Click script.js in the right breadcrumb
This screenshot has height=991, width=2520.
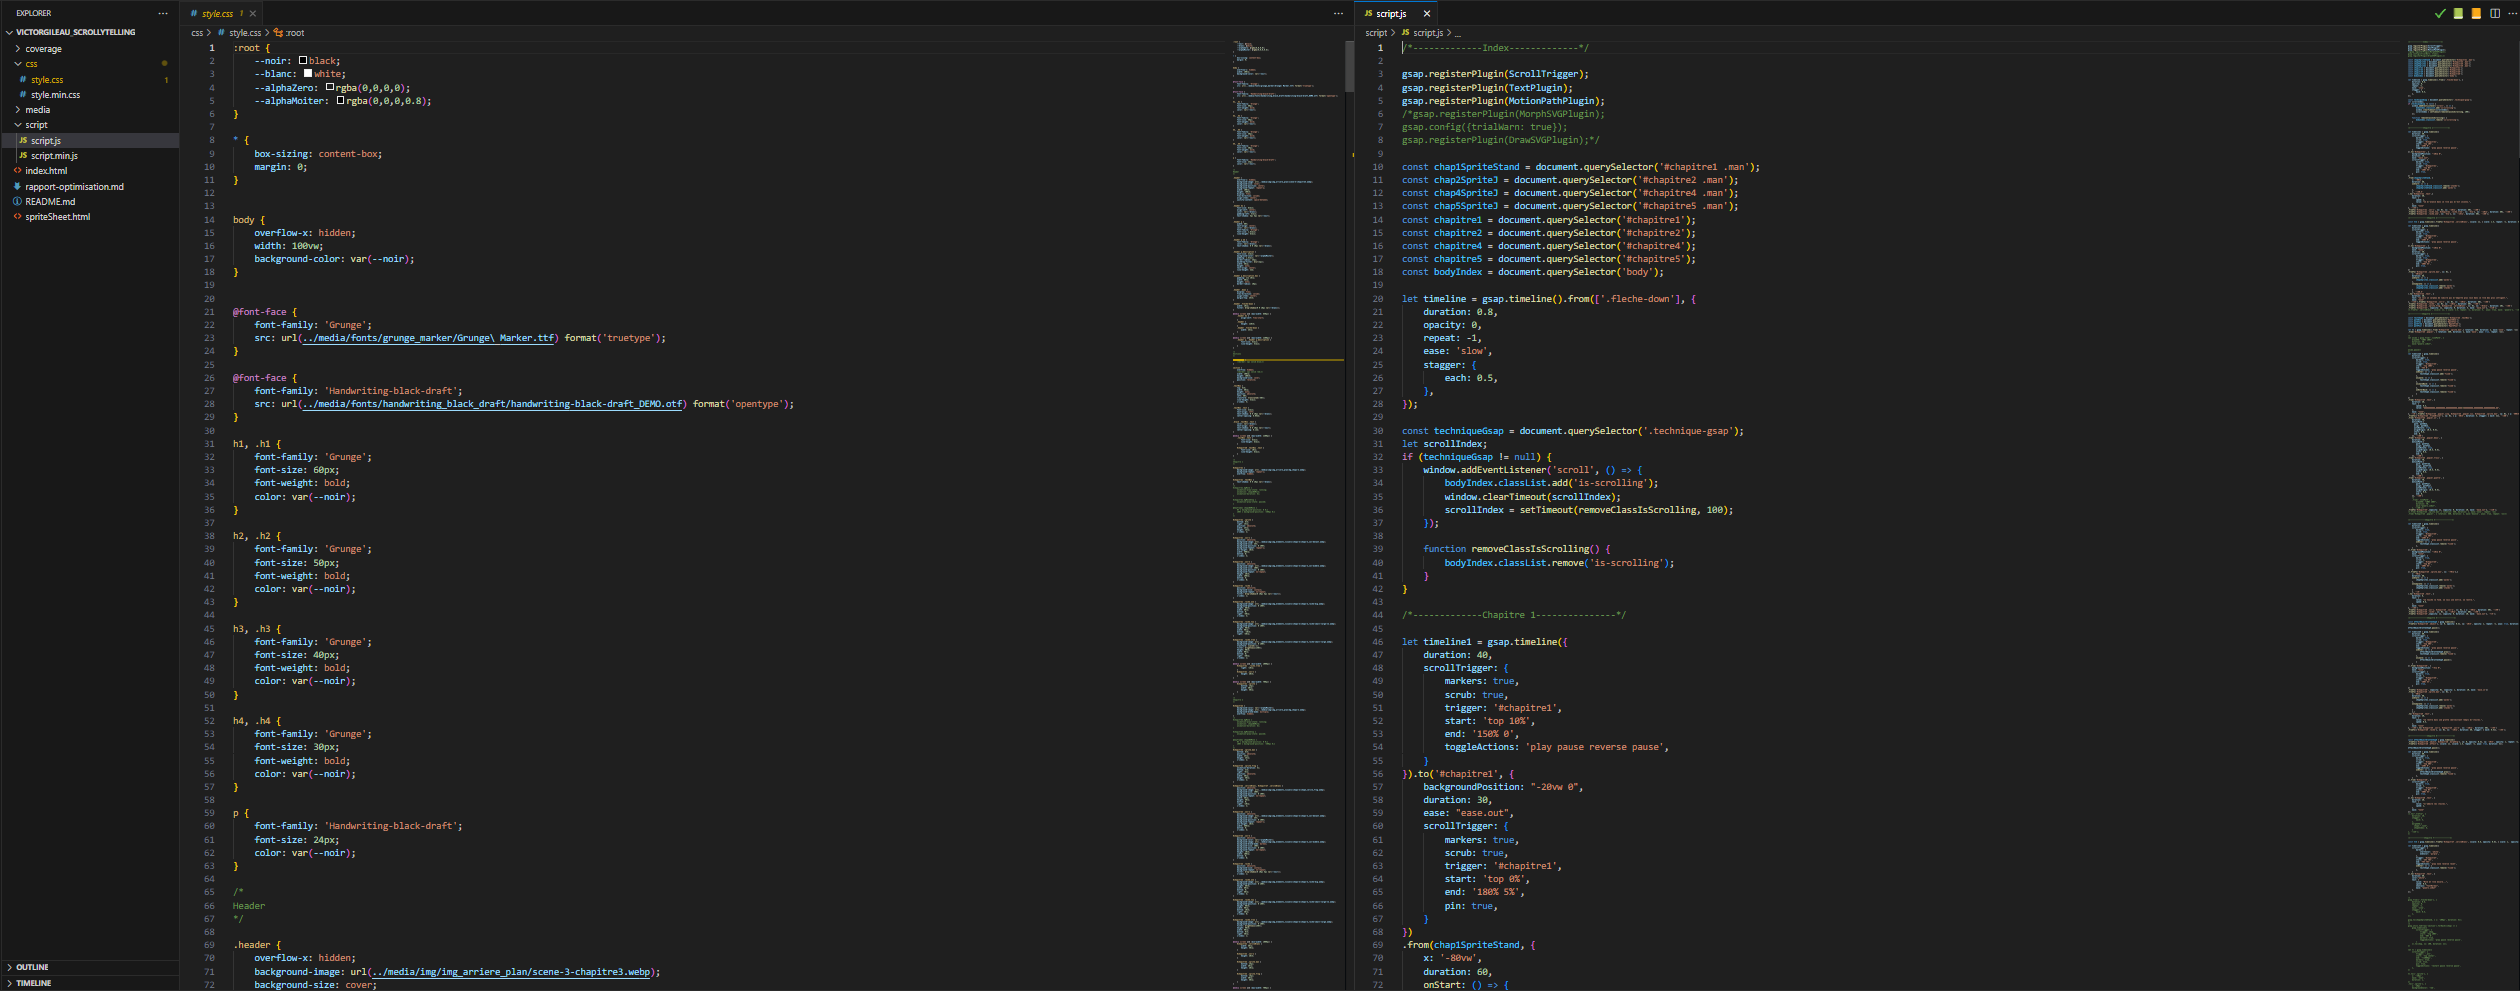click(x=1428, y=33)
